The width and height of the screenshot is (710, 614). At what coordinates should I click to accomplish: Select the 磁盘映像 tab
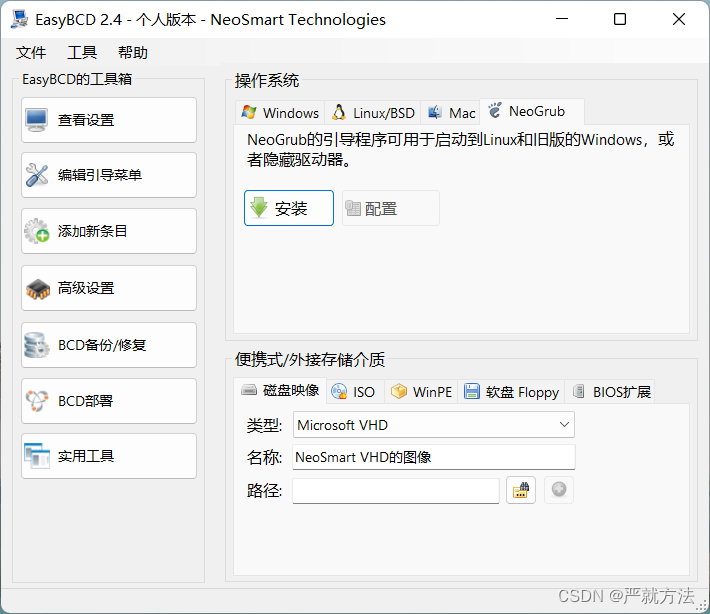pos(280,390)
